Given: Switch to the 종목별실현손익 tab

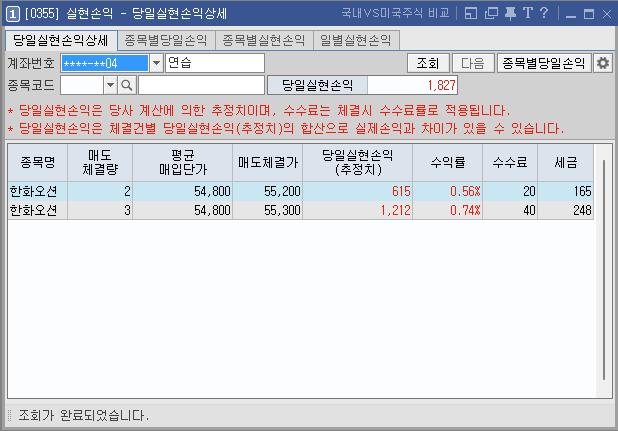Looking at the screenshot, I should click(x=264, y=40).
